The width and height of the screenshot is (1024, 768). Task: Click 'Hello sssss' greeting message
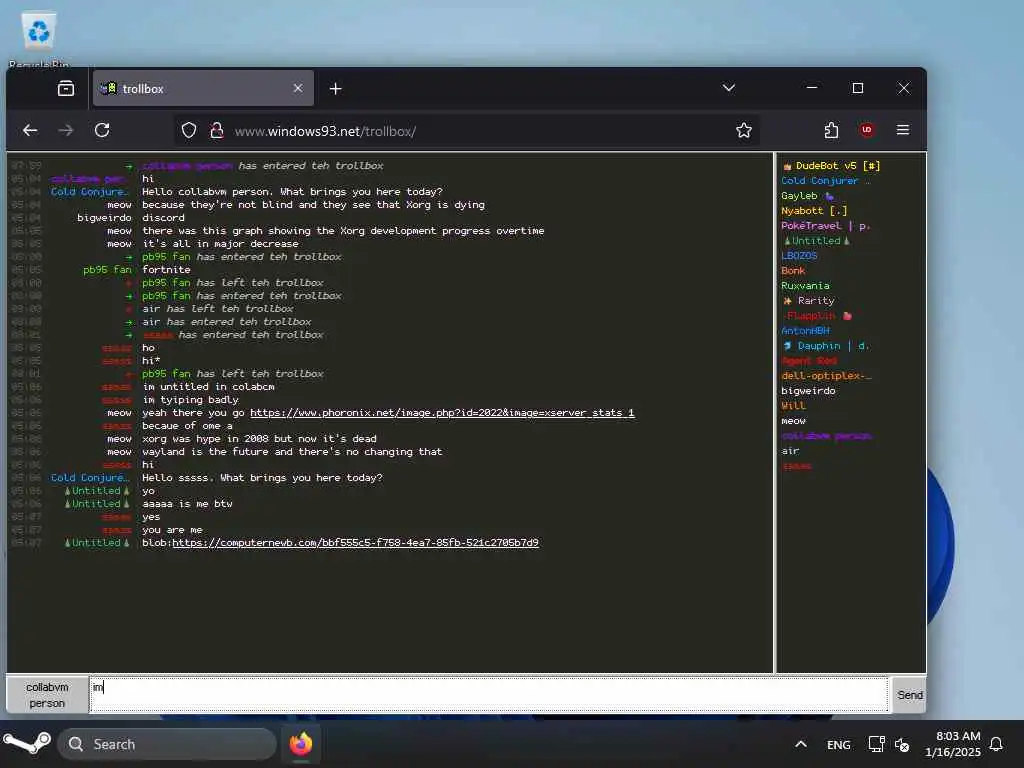[x=262, y=478]
